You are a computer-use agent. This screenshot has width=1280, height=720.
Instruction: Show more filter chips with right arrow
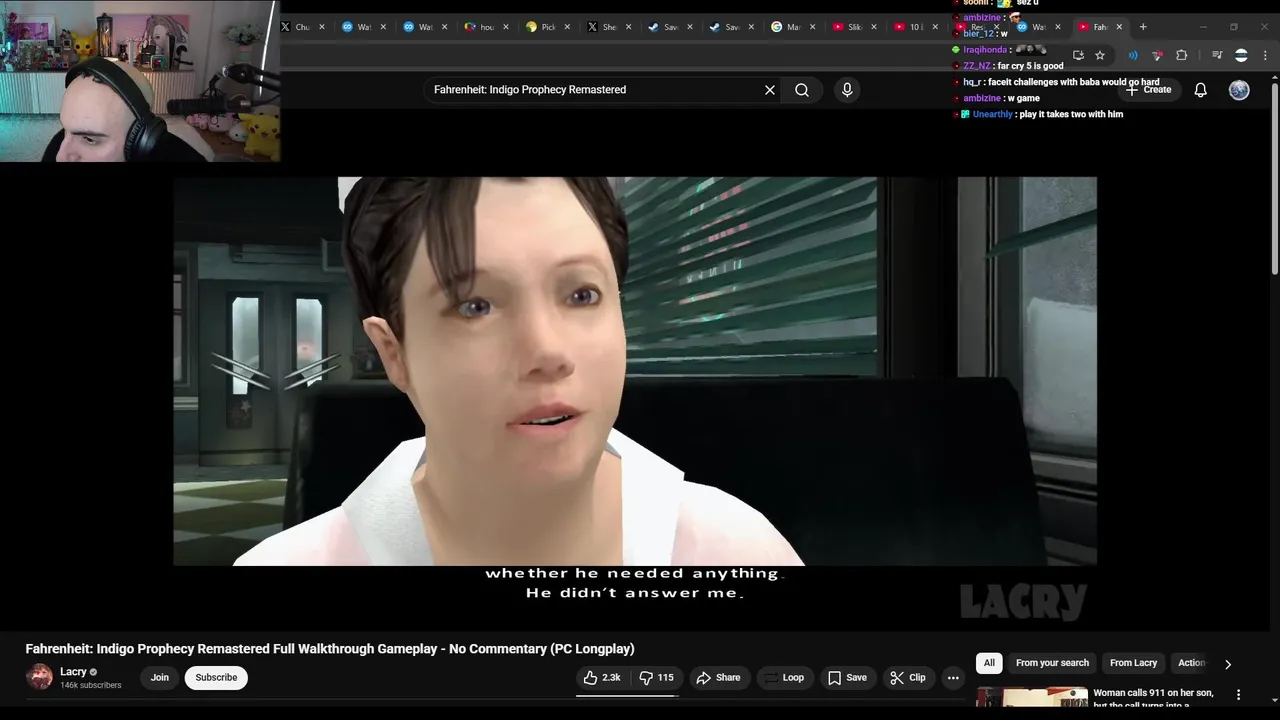click(1228, 663)
